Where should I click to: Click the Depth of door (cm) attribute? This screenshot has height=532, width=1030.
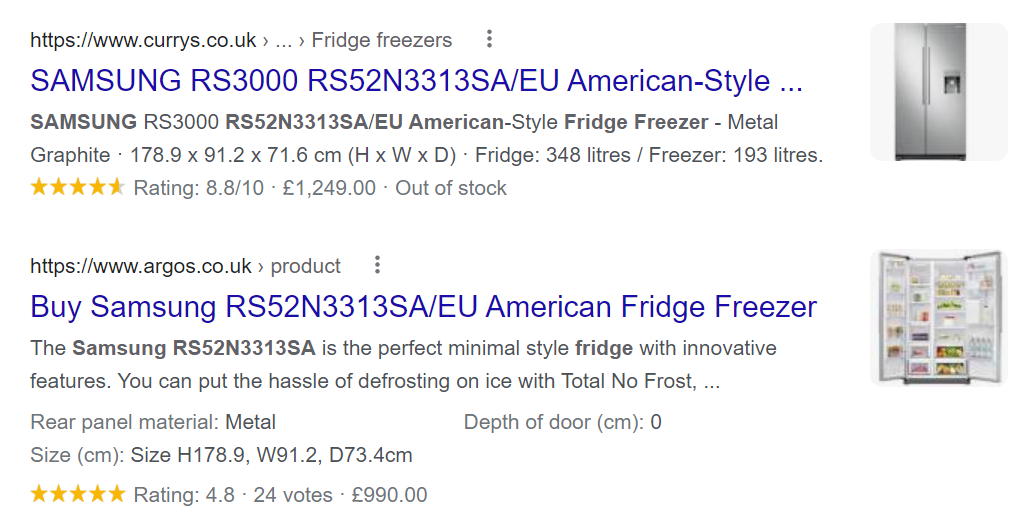(x=562, y=422)
